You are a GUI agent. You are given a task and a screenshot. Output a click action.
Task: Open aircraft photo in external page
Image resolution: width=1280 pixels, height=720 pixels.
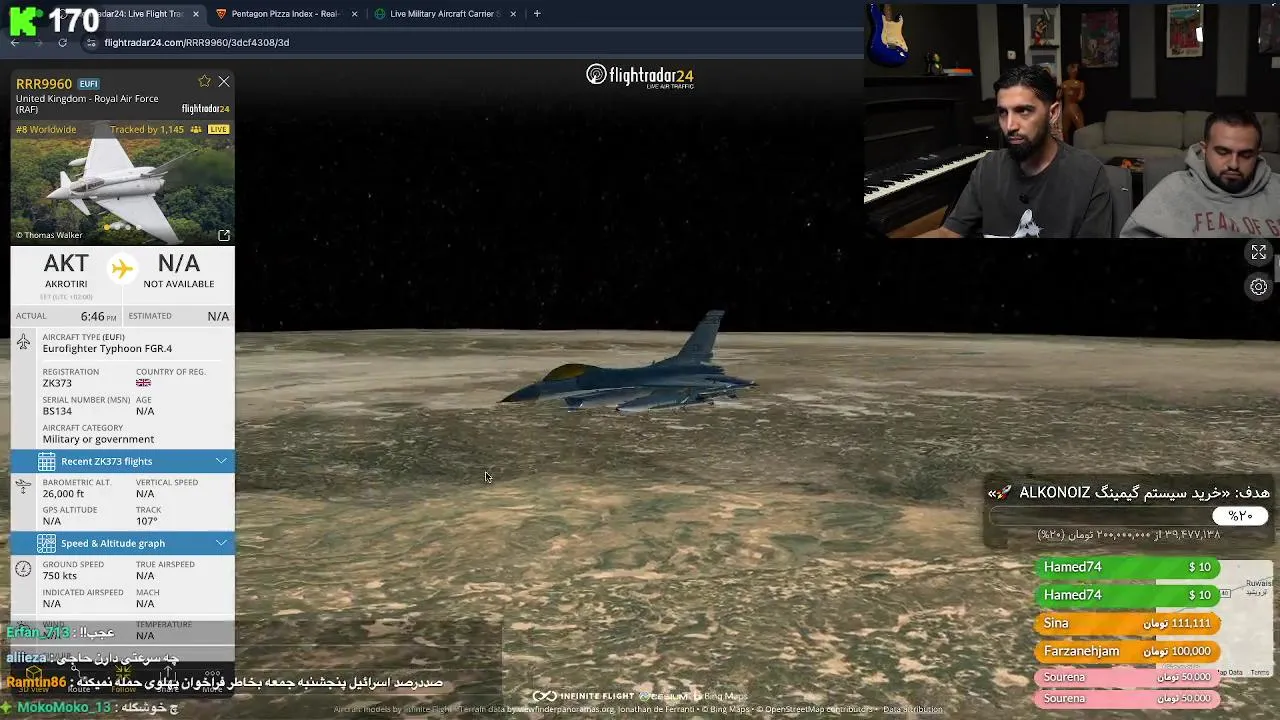(224, 235)
